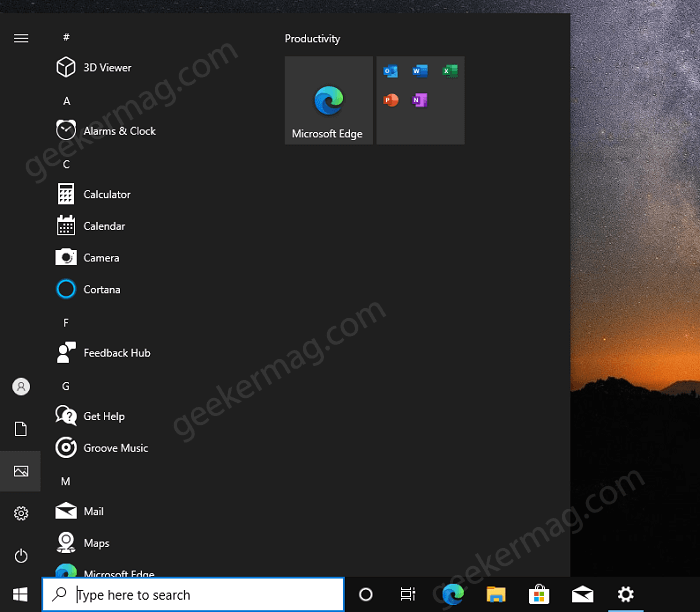
Task: Click the 'F' letter group header
Action: 66,323
